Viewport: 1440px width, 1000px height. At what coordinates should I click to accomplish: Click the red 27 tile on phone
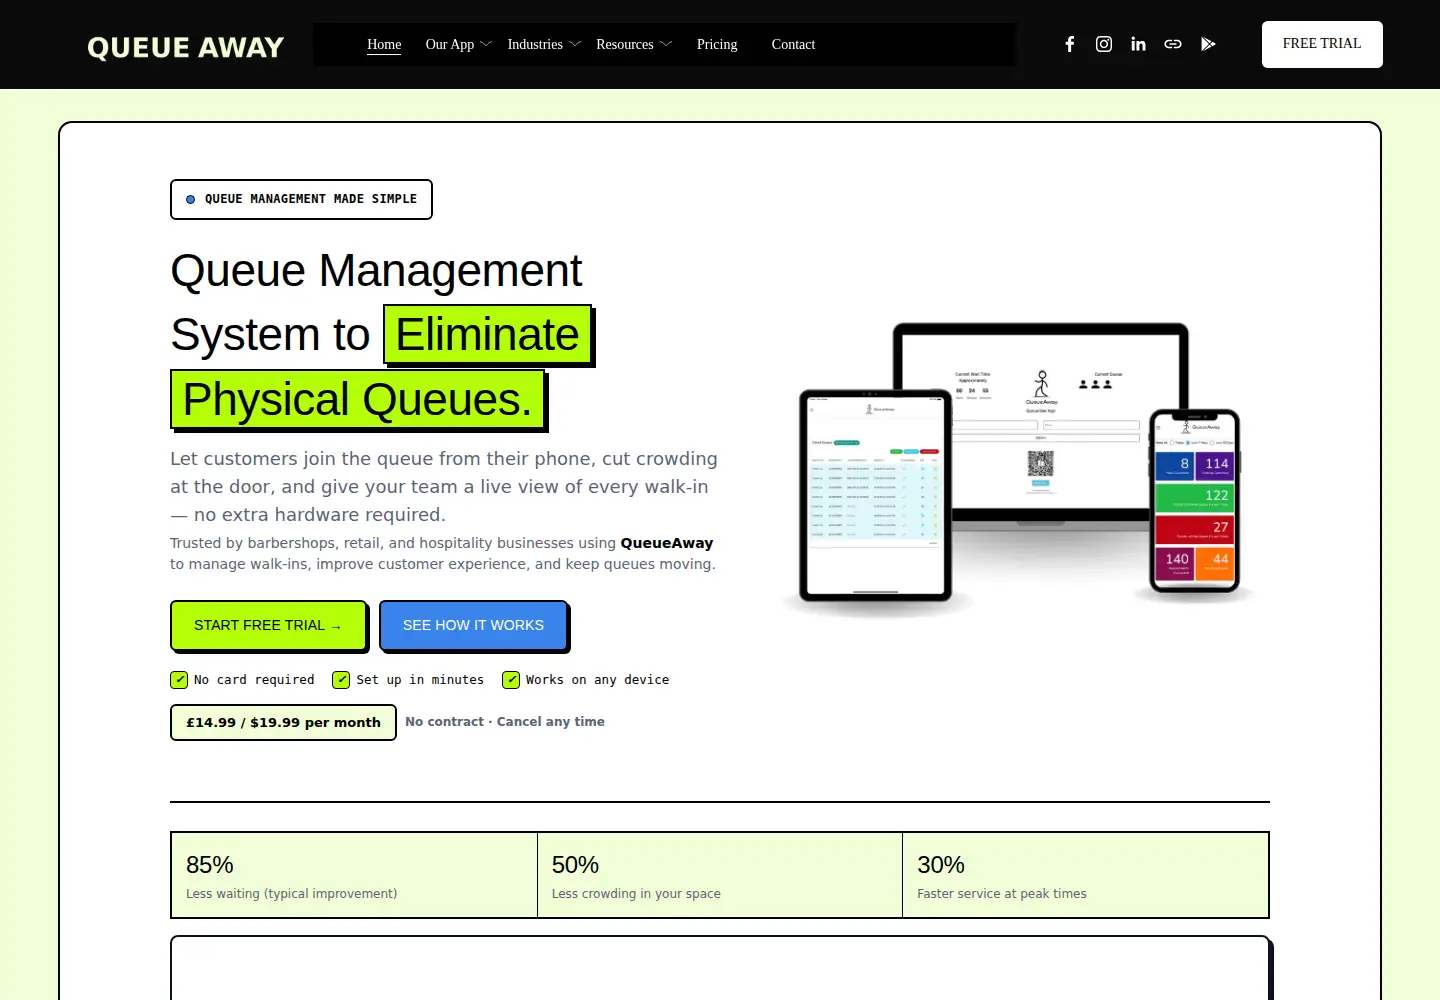[1195, 528]
